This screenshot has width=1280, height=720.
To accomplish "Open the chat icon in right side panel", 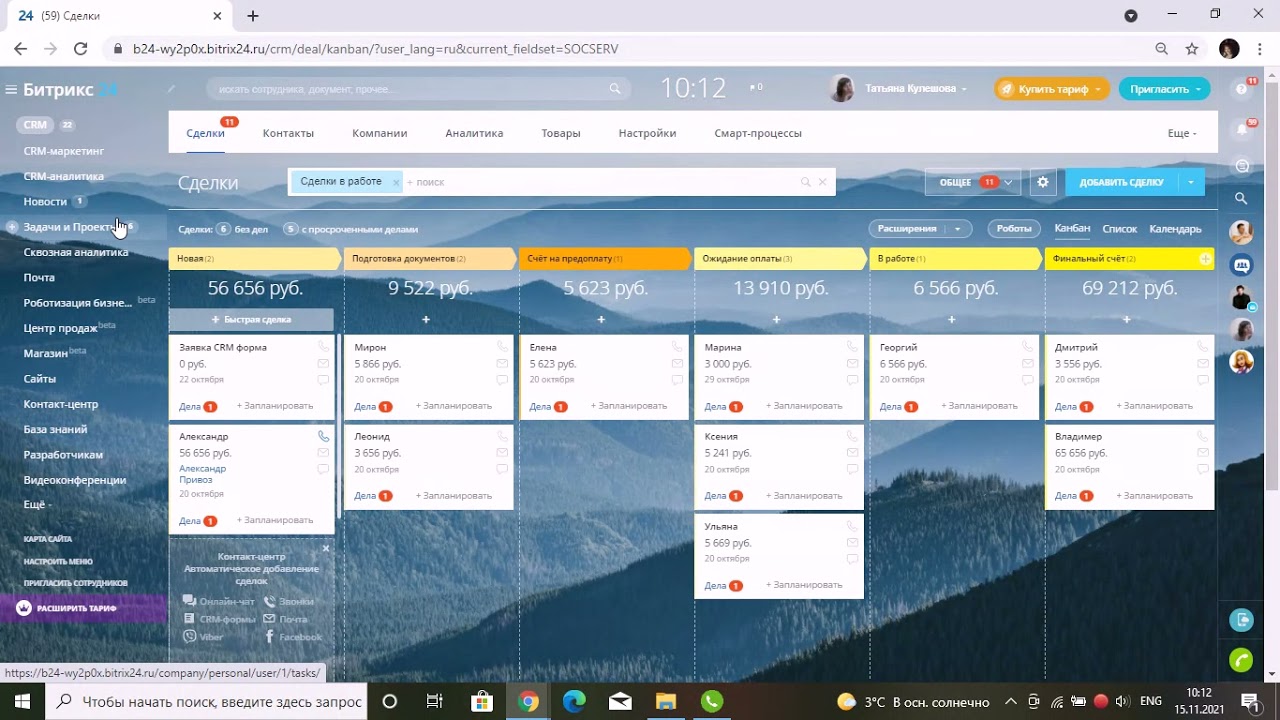I will (1242, 165).
